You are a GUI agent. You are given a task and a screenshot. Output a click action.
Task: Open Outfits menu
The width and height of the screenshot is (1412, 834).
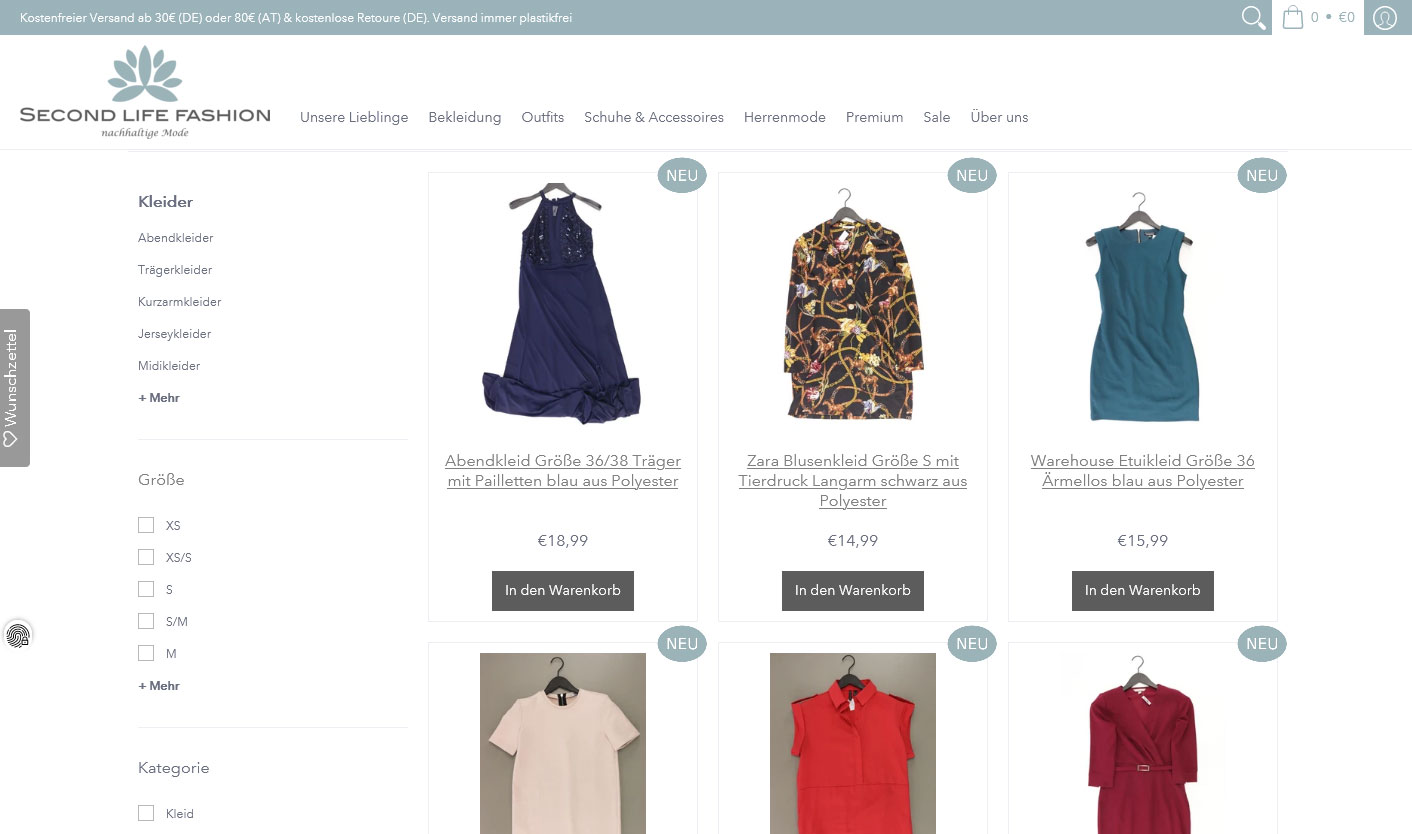(x=543, y=117)
